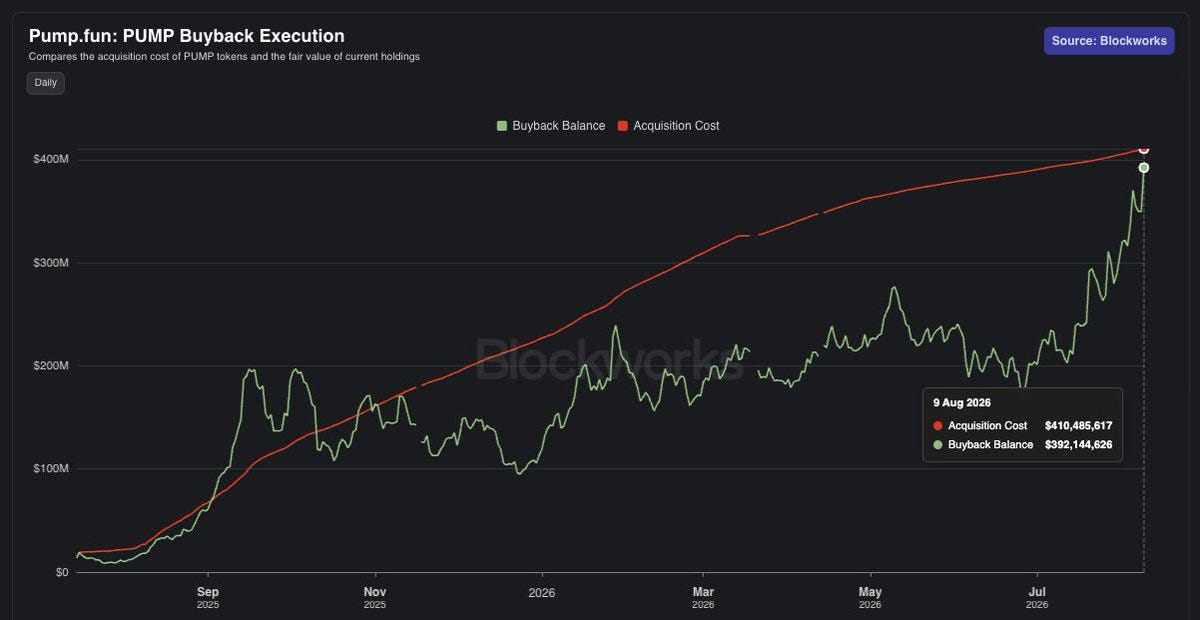The image size is (1200, 620).
Task: Click the Mar 2026 x-axis label
Action: click(x=703, y=598)
